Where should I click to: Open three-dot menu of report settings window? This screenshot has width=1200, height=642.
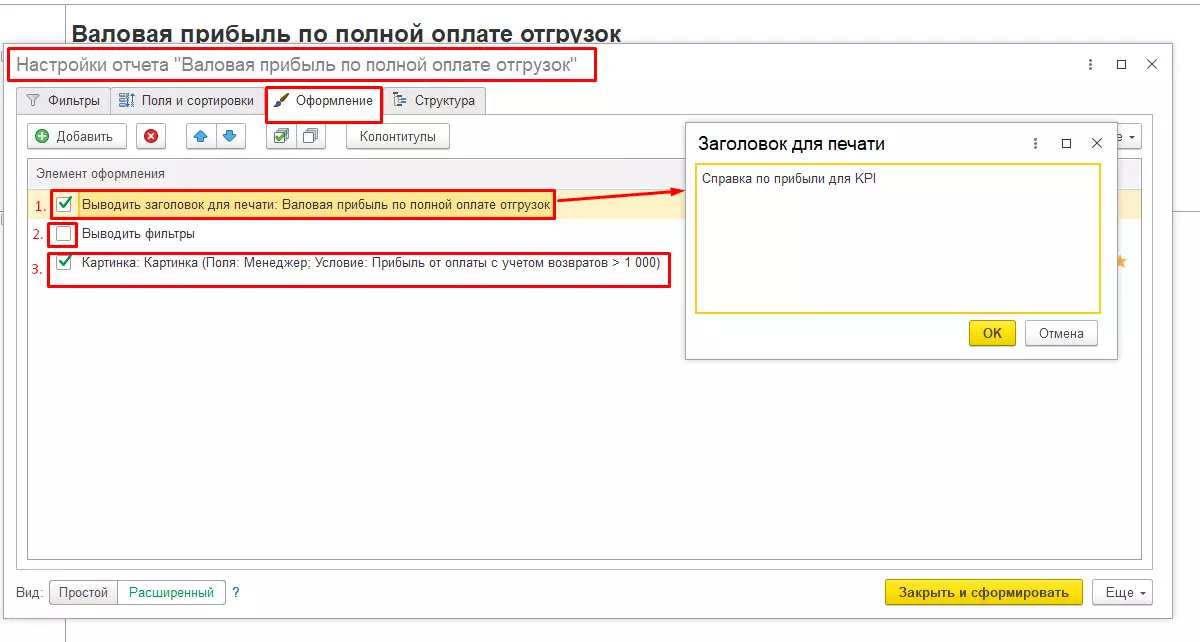[1090, 64]
